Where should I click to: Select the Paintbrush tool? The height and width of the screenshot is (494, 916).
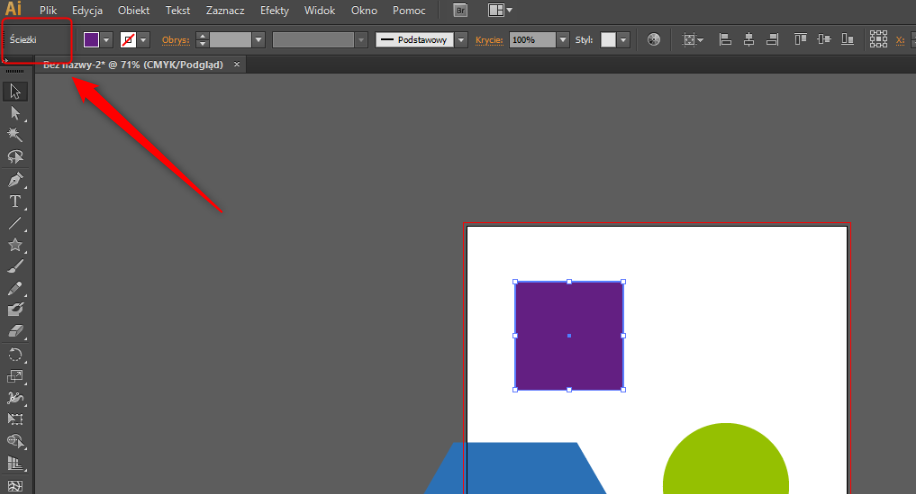[x=15, y=266]
